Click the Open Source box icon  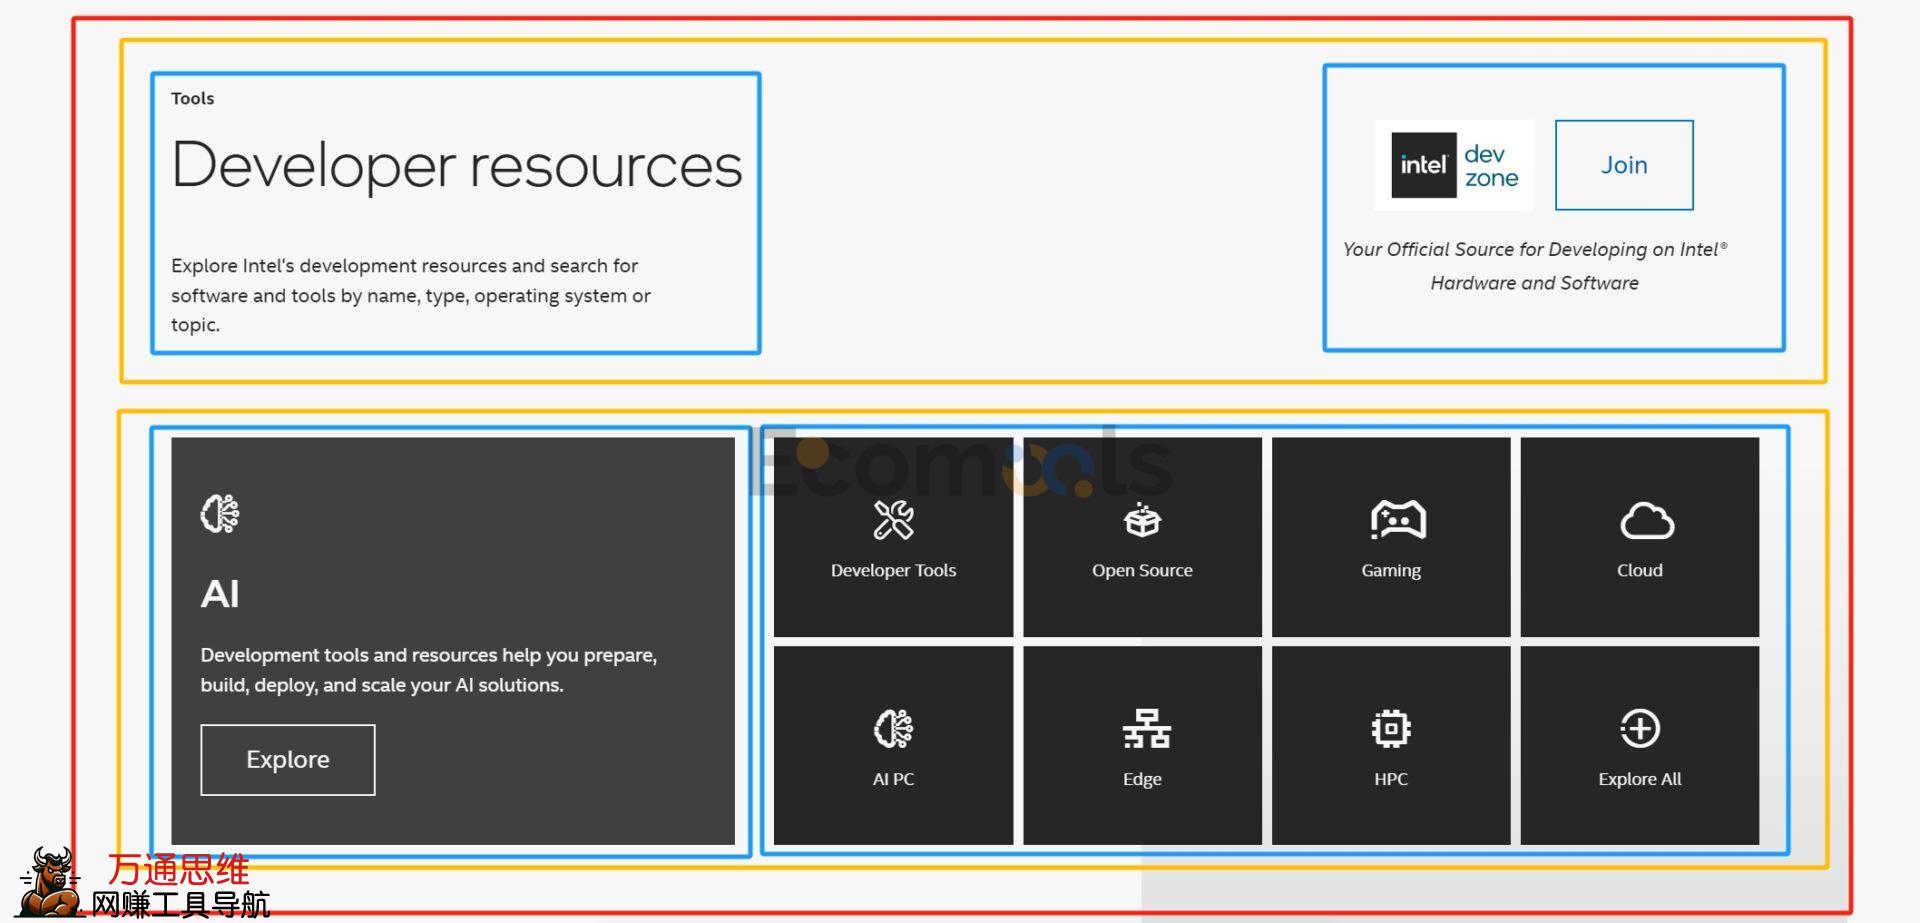coord(1142,520)
